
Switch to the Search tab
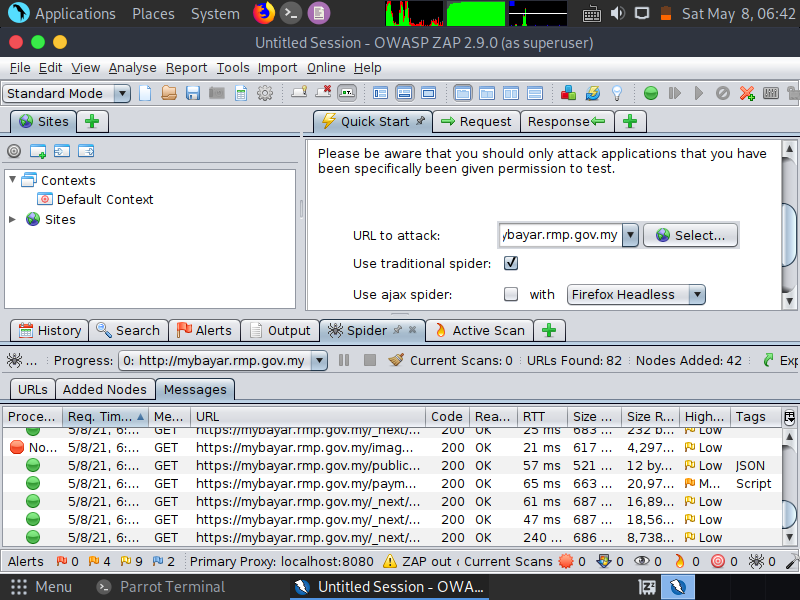tap(128, 331)
